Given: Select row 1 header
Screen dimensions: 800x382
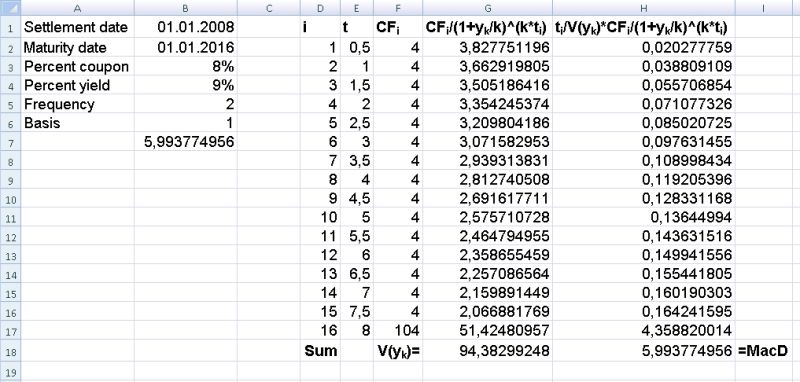Looking at the screenshot, I should click(11, 28).
